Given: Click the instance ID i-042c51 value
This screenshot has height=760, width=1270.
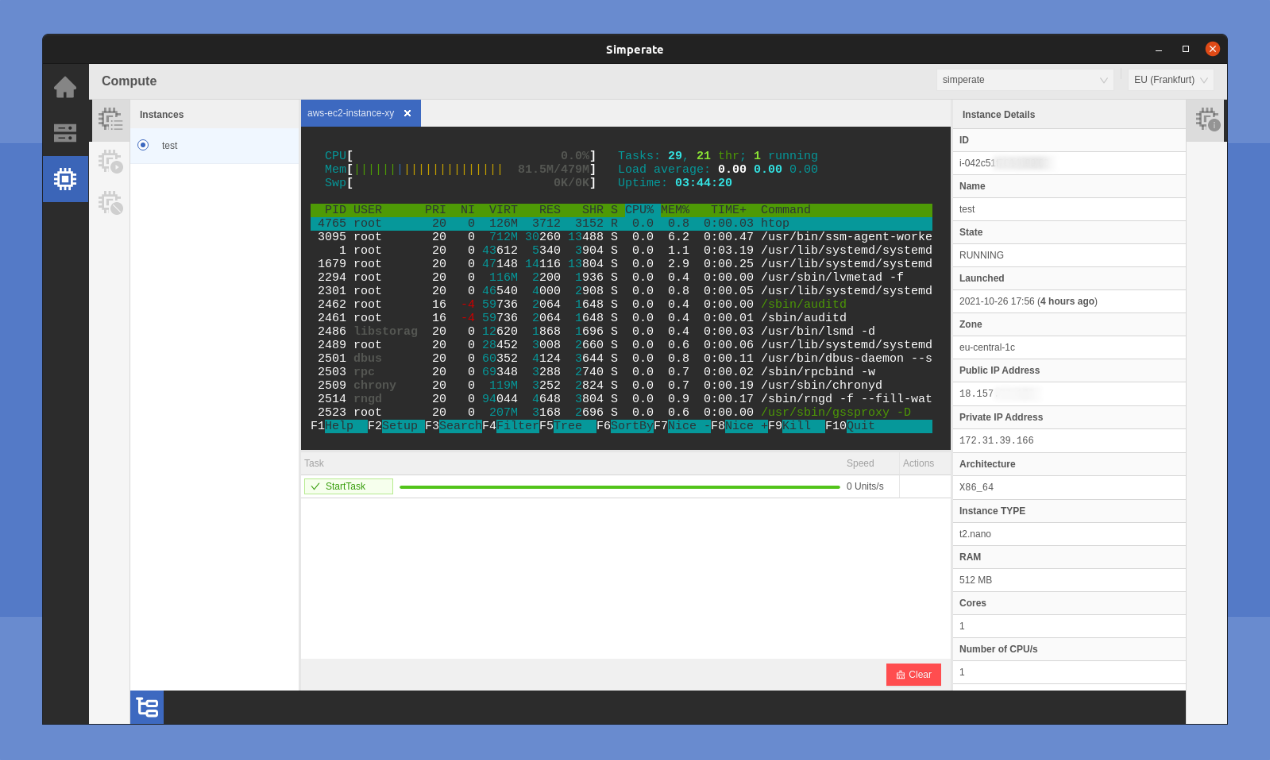Looking at the screenshot, I should pyautogui.click(x=977, y=162).
